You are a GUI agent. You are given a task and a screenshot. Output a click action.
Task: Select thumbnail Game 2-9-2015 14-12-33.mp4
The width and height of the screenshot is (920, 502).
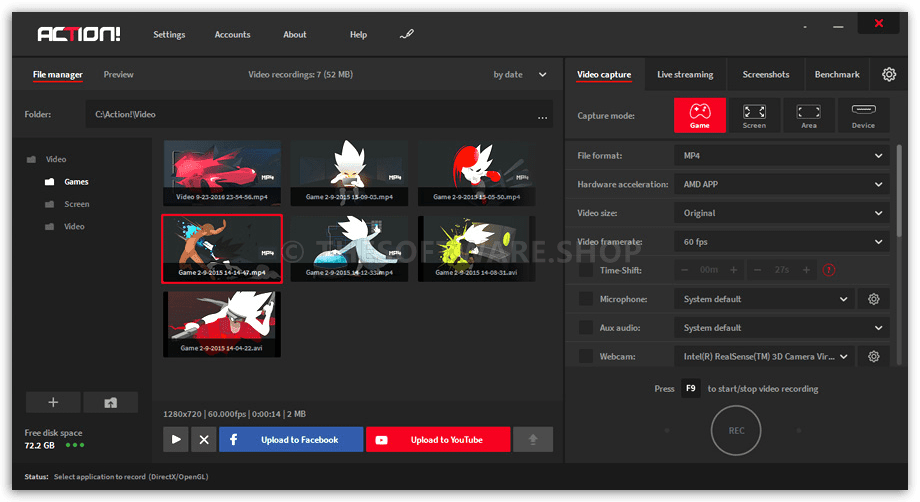click(349, 249)
